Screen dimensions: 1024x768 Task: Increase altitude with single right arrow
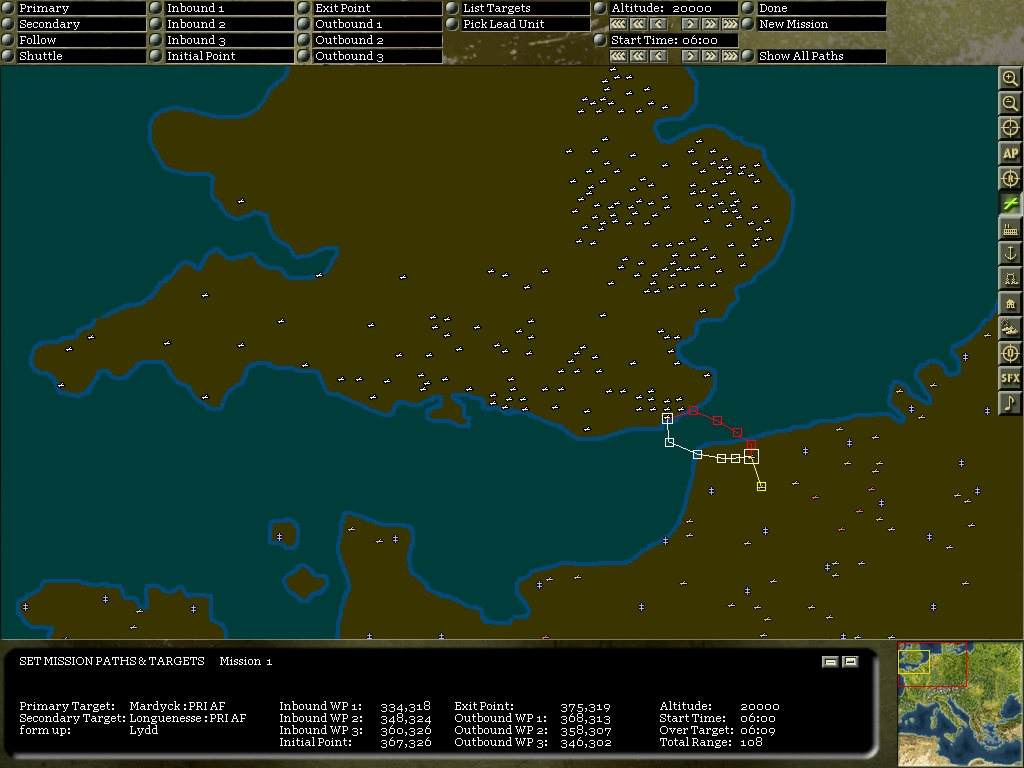(690, 24)
